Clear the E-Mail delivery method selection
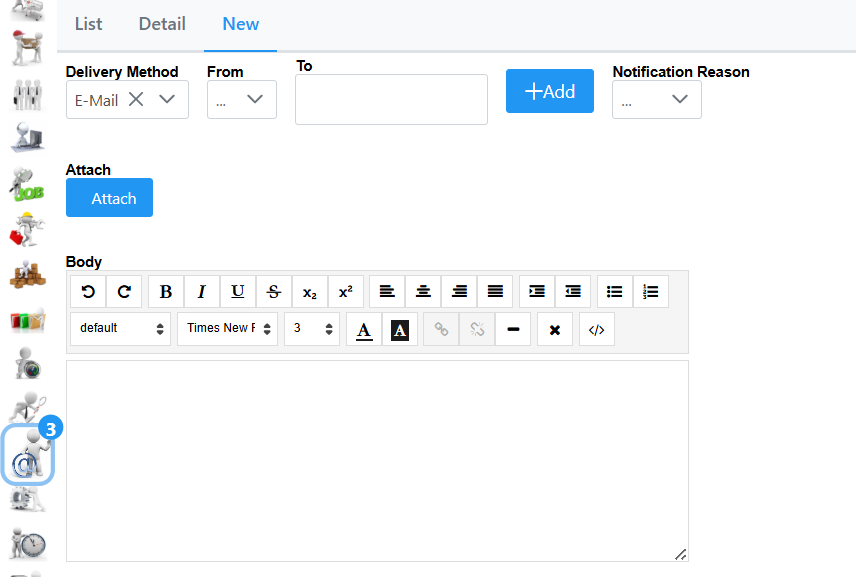 coord(136,99)
